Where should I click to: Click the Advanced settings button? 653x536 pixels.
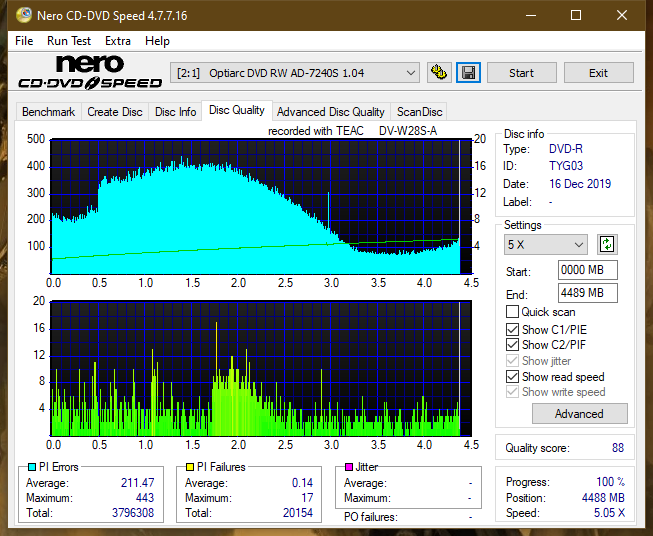[x=579, y=414]
